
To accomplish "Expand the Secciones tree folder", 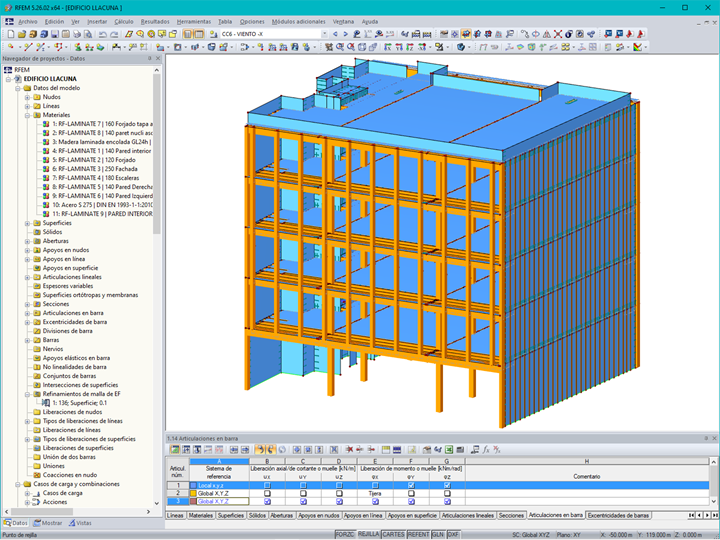I will tap(27, 304).
